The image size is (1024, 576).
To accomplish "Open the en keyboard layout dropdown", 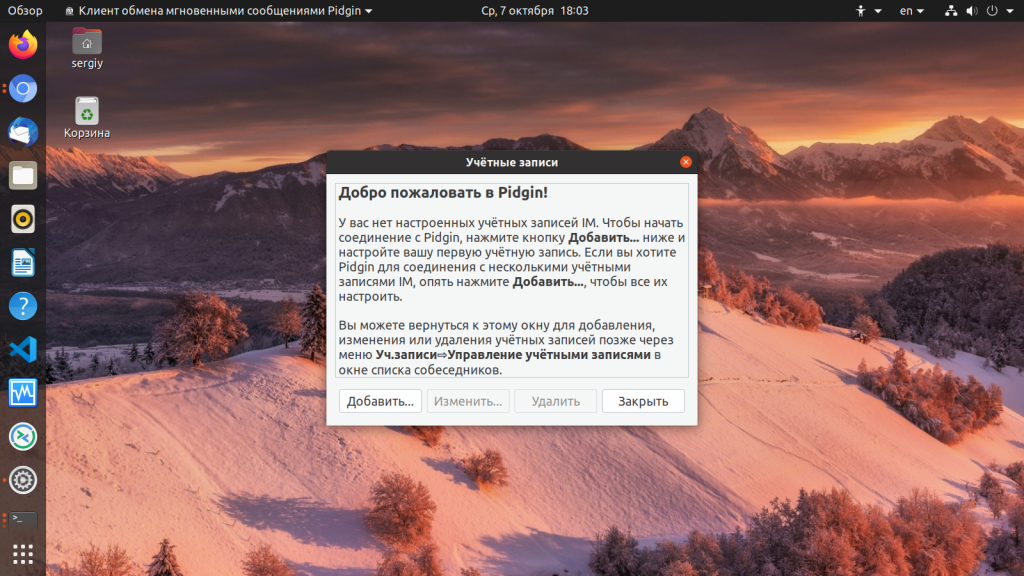I will point(912,10).
